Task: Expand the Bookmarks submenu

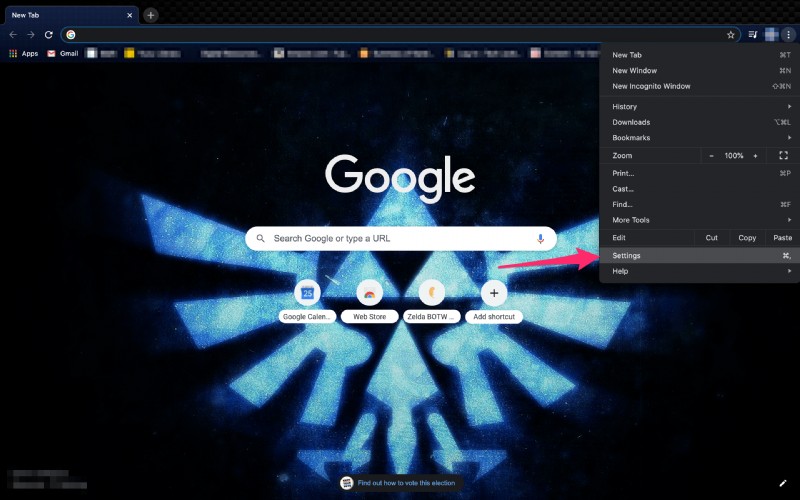Action: (x=699, y=138)
